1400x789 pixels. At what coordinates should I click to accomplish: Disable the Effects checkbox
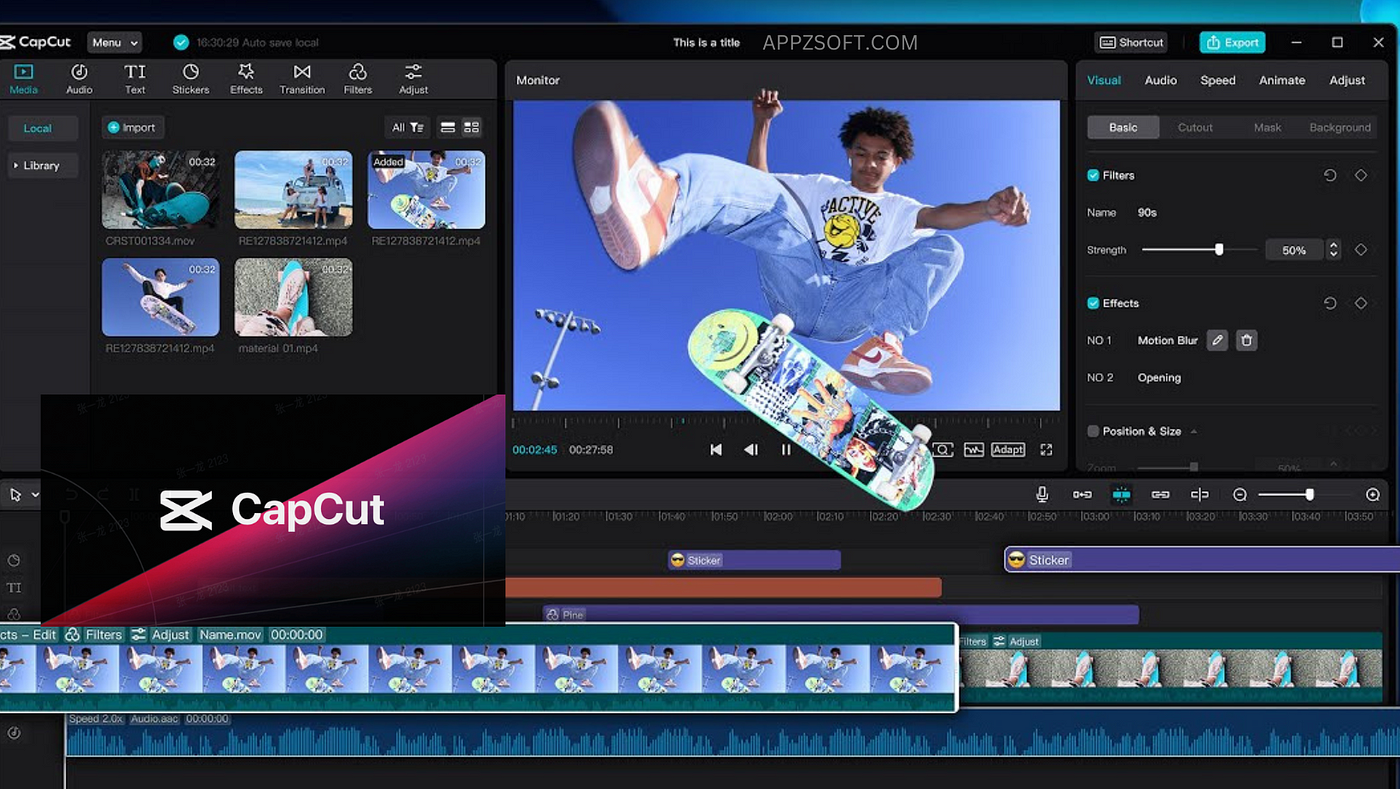click(x=1092, y=303)
